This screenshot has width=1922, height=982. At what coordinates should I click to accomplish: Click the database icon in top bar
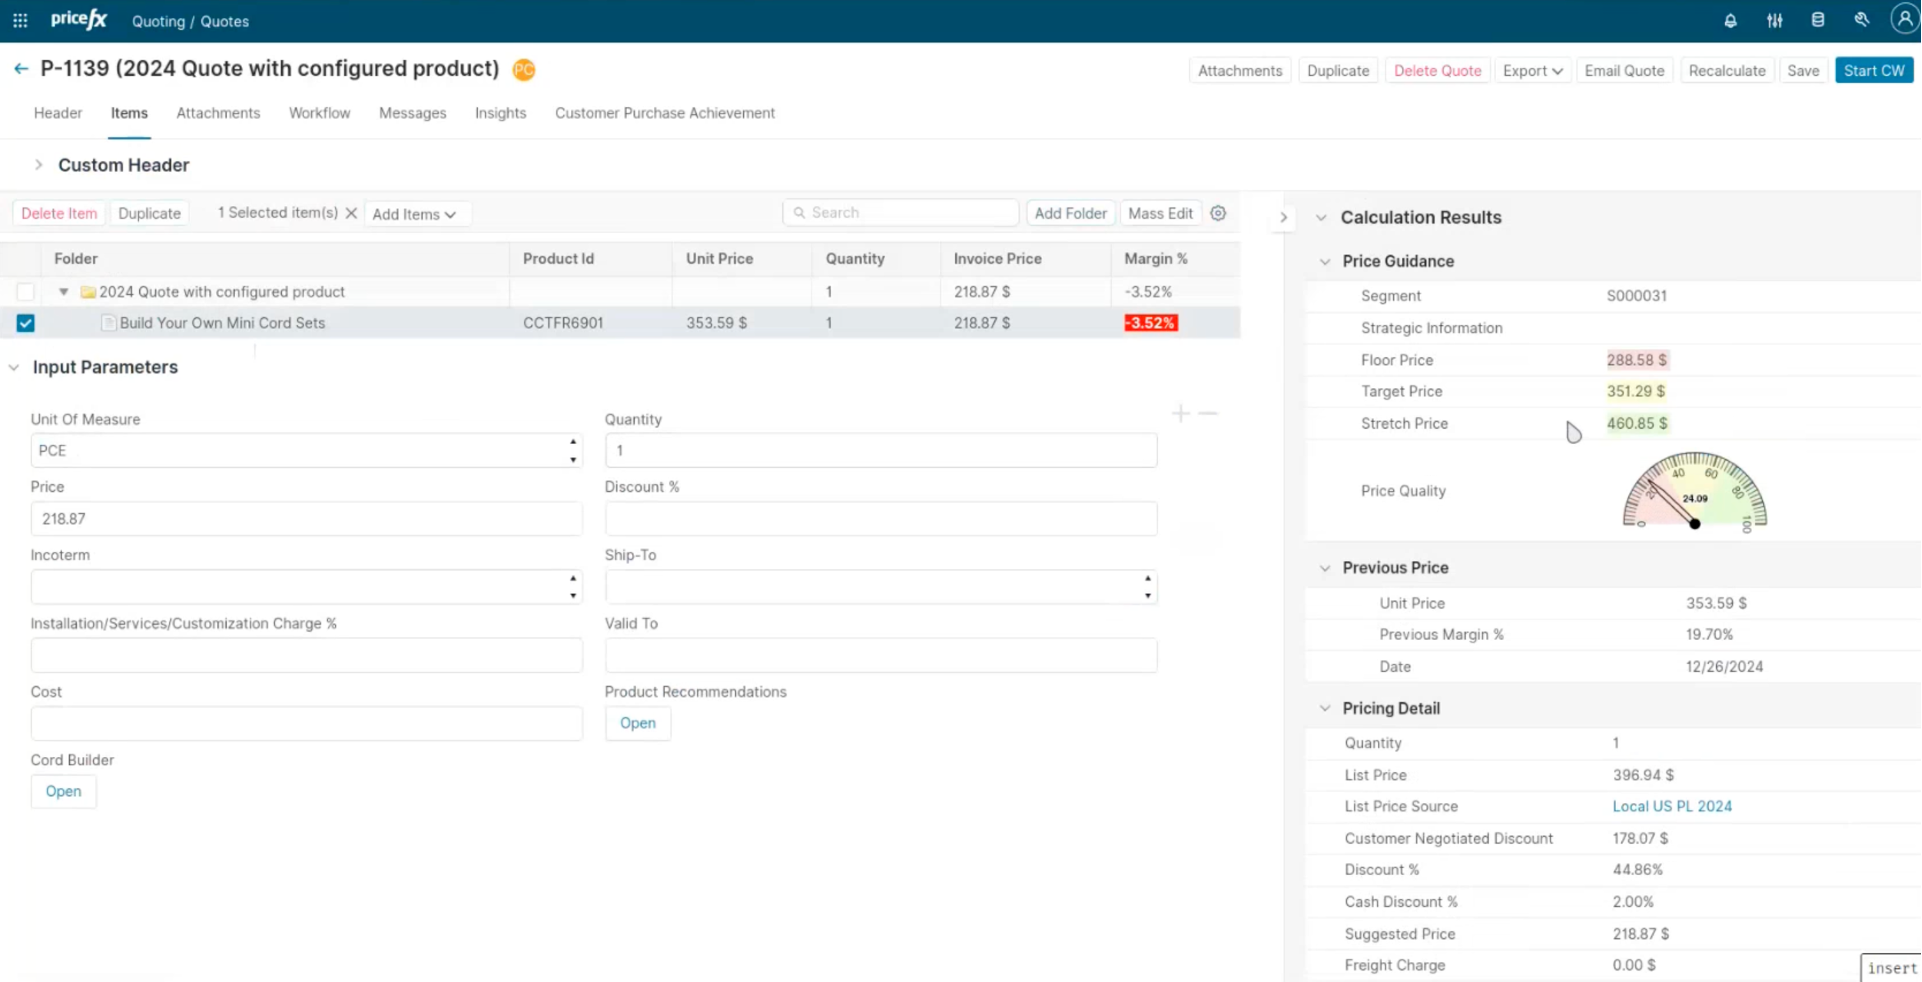pos(1818,21)
